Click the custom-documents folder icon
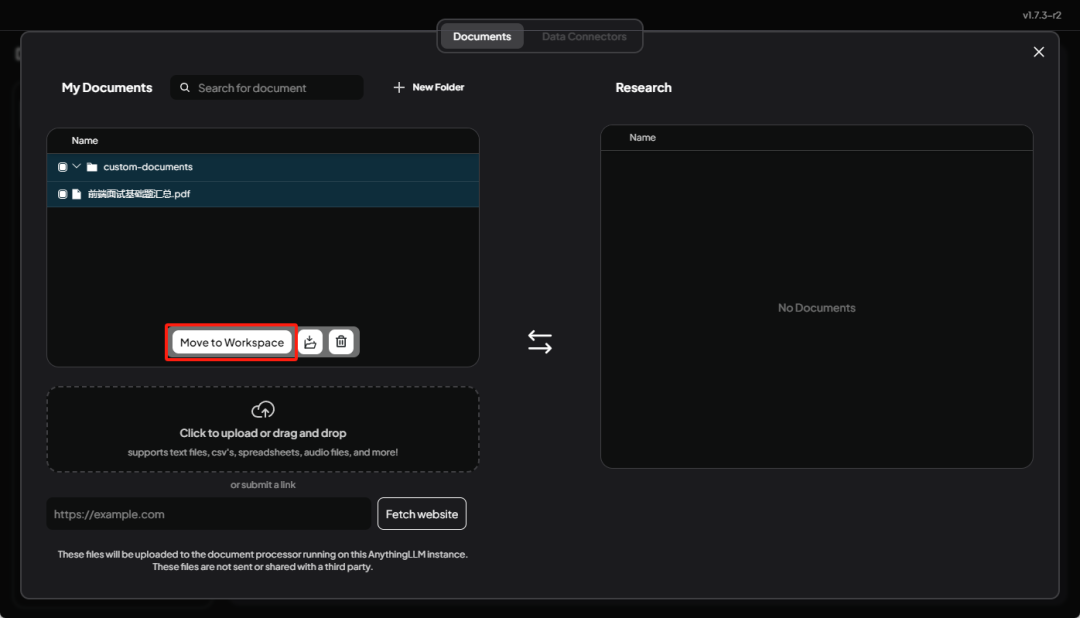The width and height of the screenshot is (1080, 618). click(x=92, y=167)
